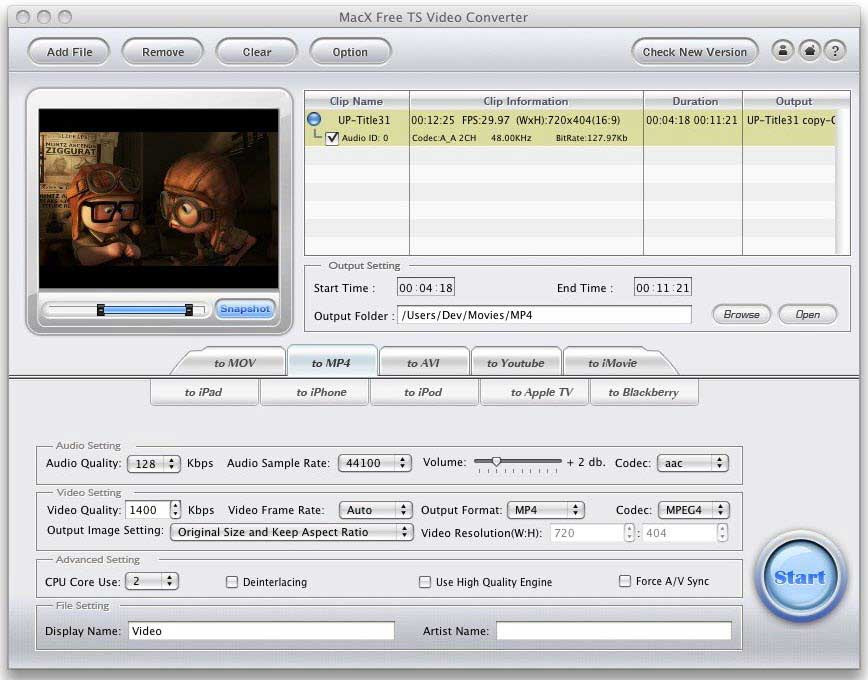Open the Option button
This screenshot has width=868, height=680.
tap(350, 52)
